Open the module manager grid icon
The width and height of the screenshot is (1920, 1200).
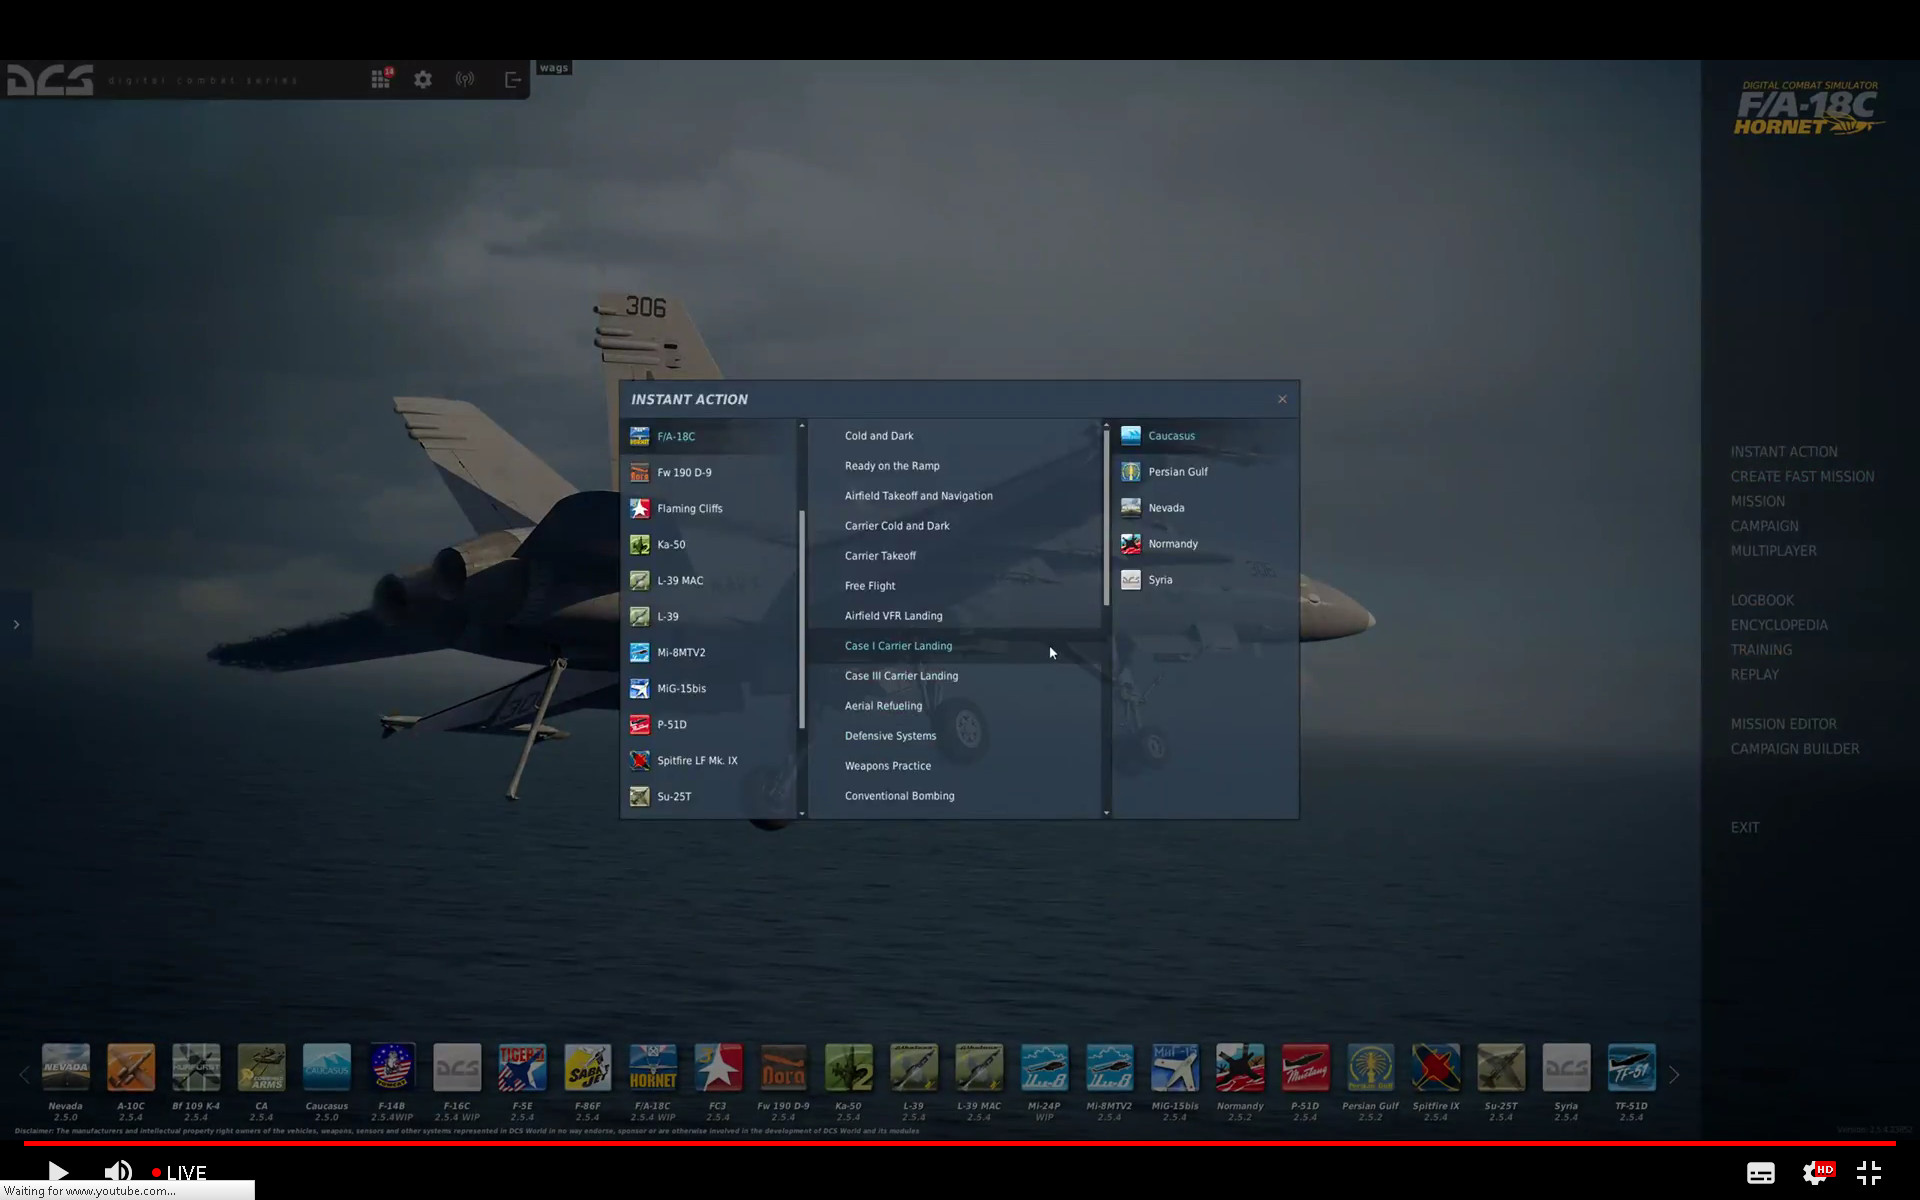point(380,80)
